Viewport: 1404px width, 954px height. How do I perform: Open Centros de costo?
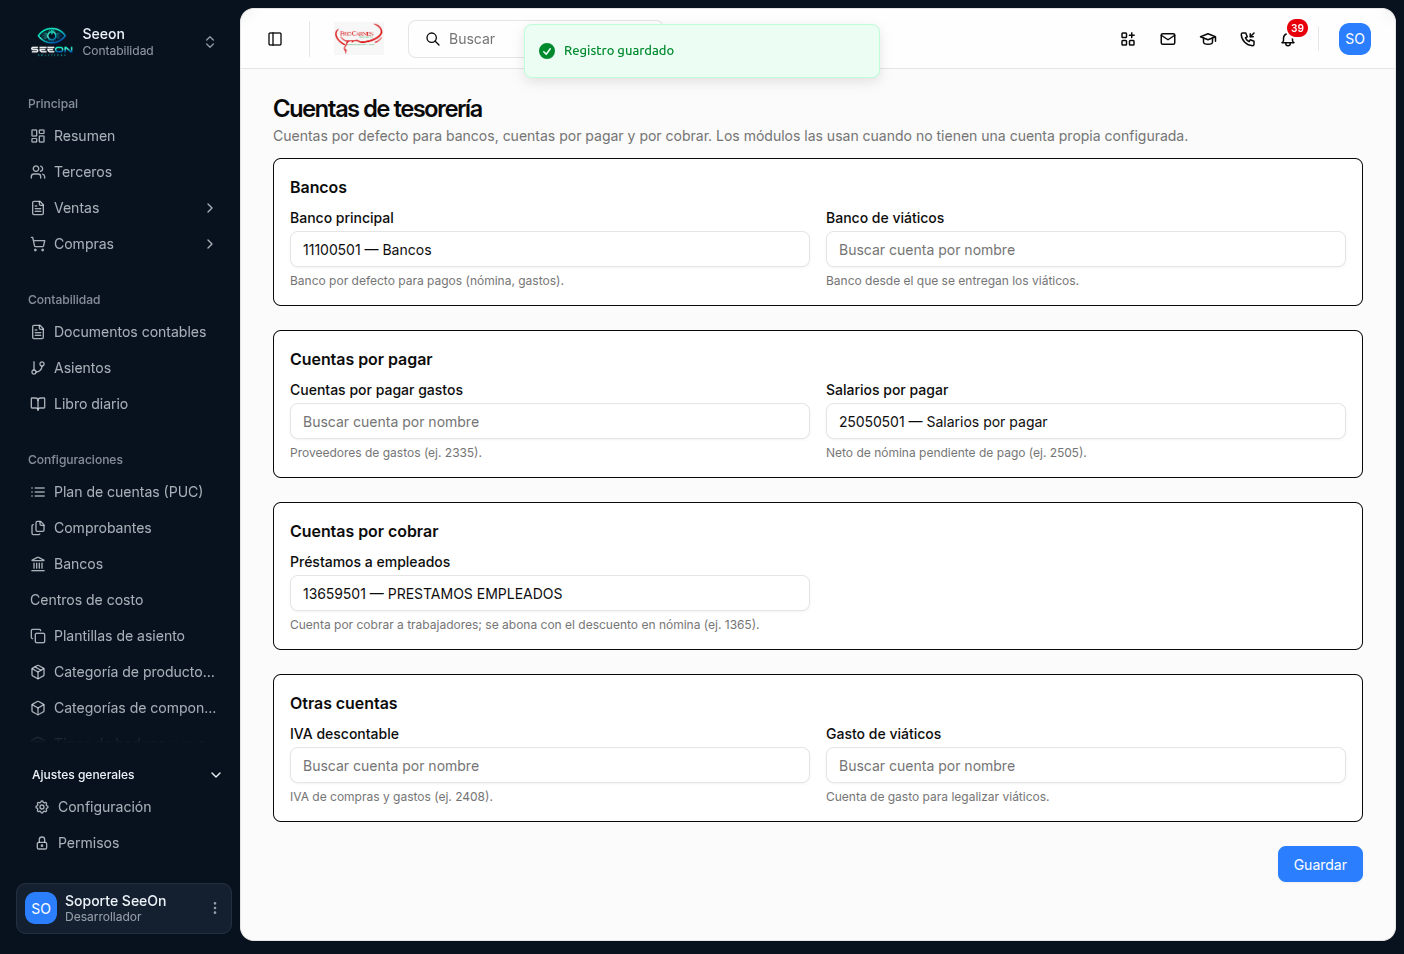pyautogui.click(x=124, y=600)
